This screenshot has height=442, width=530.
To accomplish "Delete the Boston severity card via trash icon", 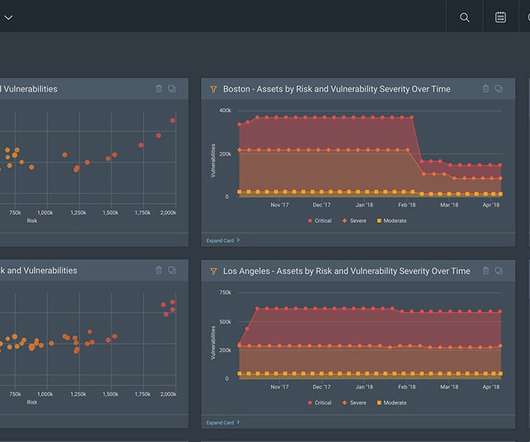I will [486, 89].
